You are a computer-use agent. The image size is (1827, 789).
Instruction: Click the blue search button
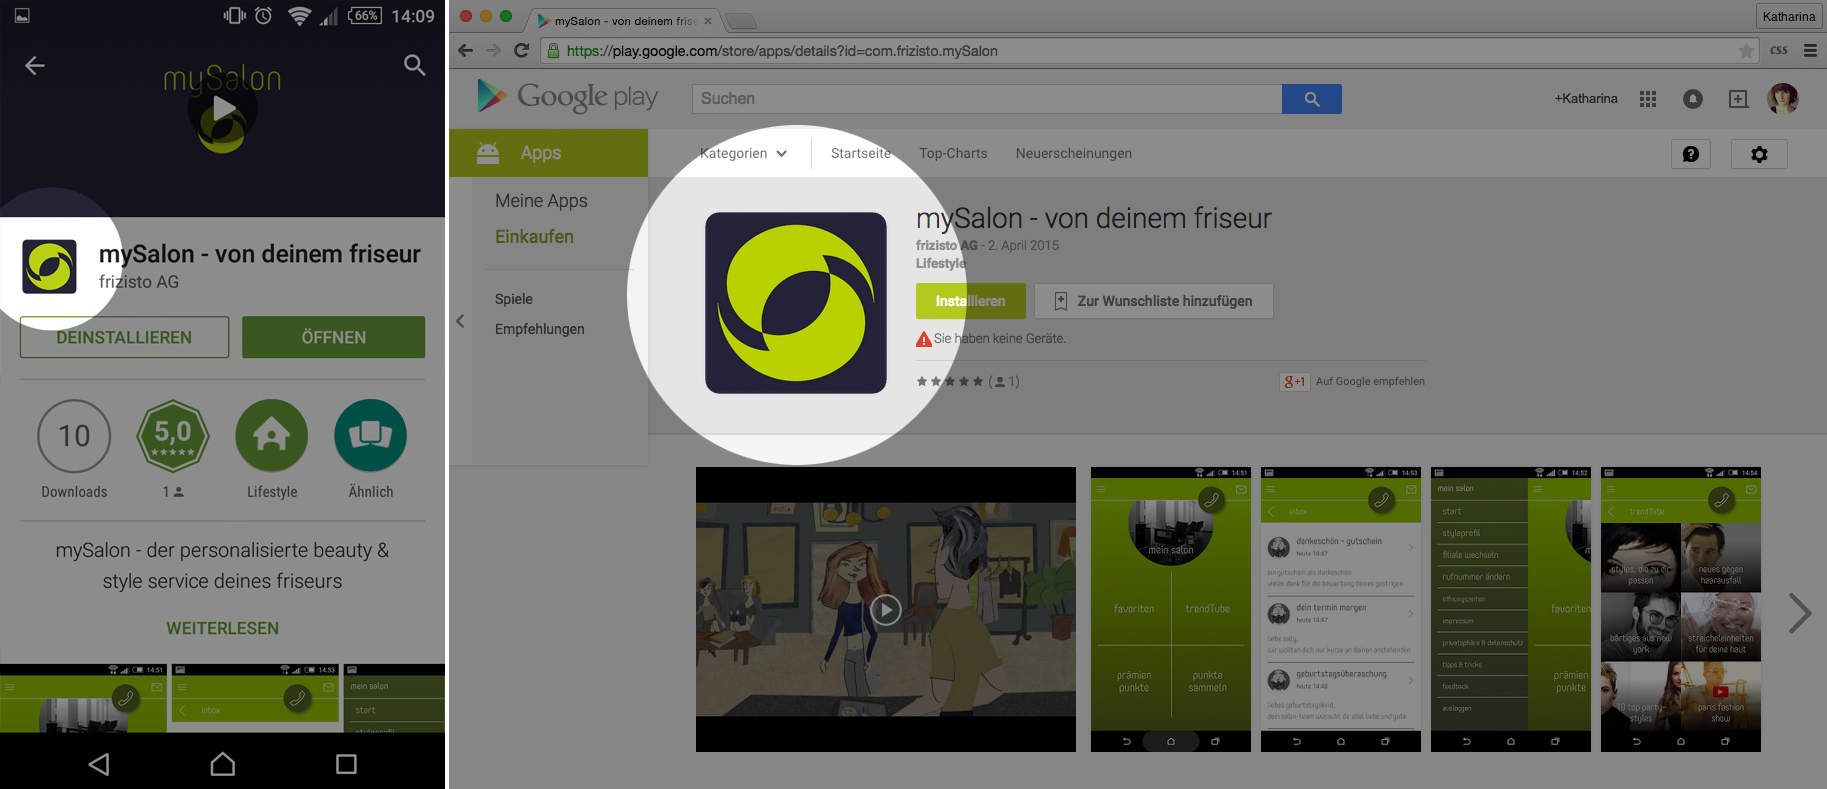click(1312, 98)
